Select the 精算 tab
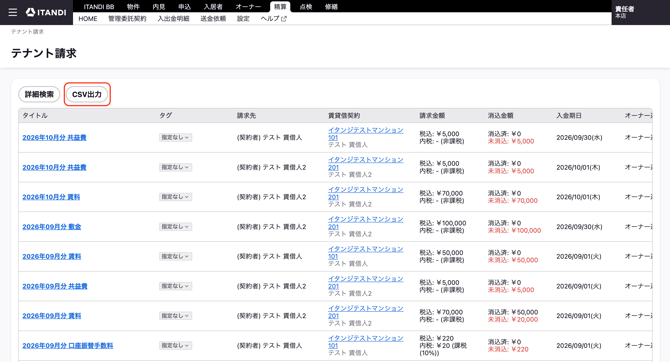 pyautogui.click(x=280, y=6)
